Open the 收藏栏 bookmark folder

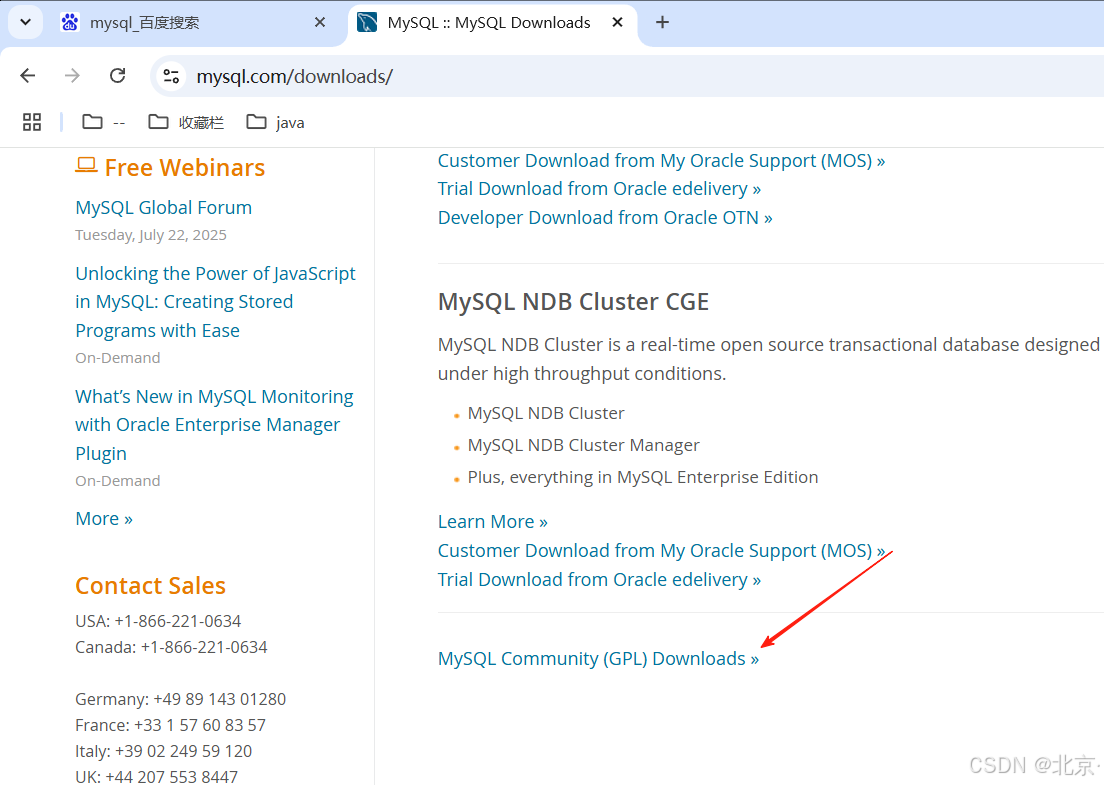[186, 123]
